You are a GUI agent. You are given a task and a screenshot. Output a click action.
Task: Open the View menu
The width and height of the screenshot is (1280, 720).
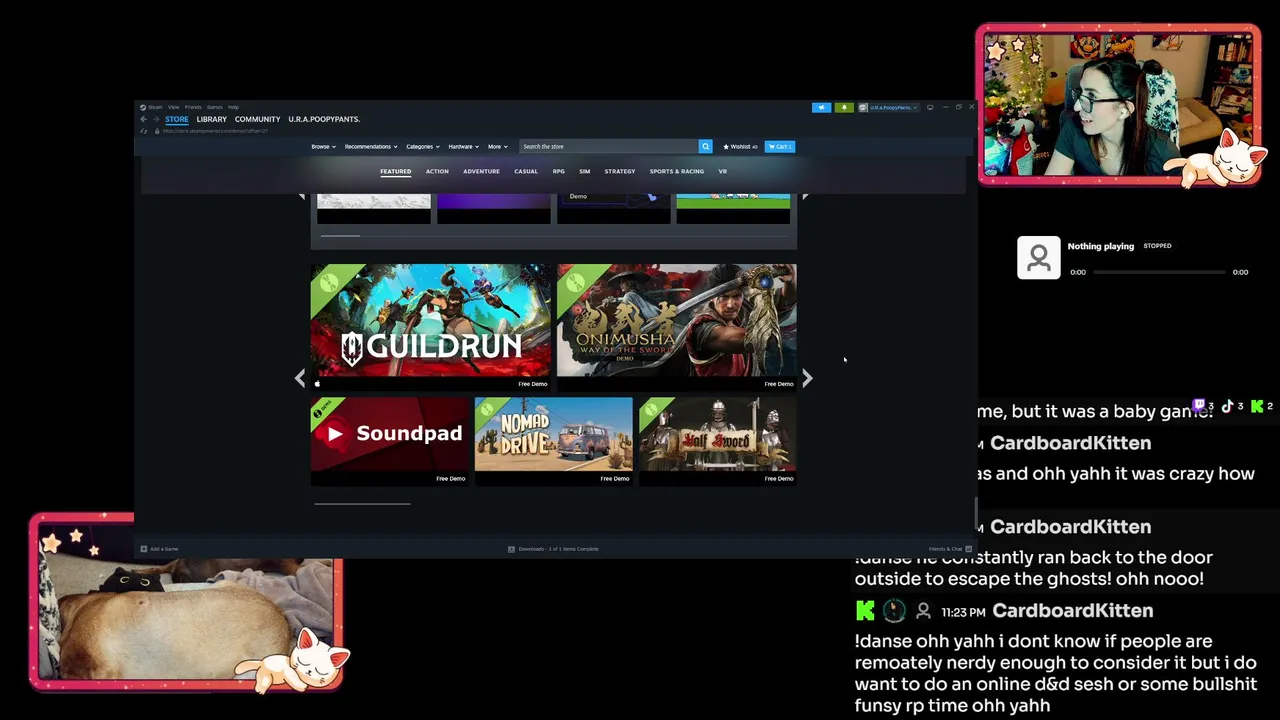174,107
